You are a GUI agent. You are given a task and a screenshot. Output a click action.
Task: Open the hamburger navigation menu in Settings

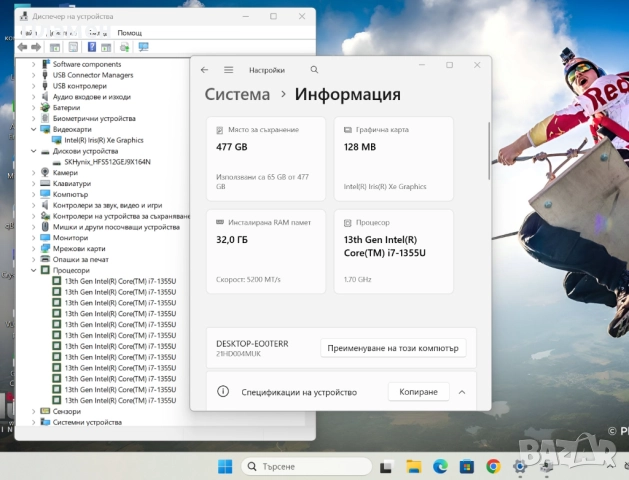229,70
